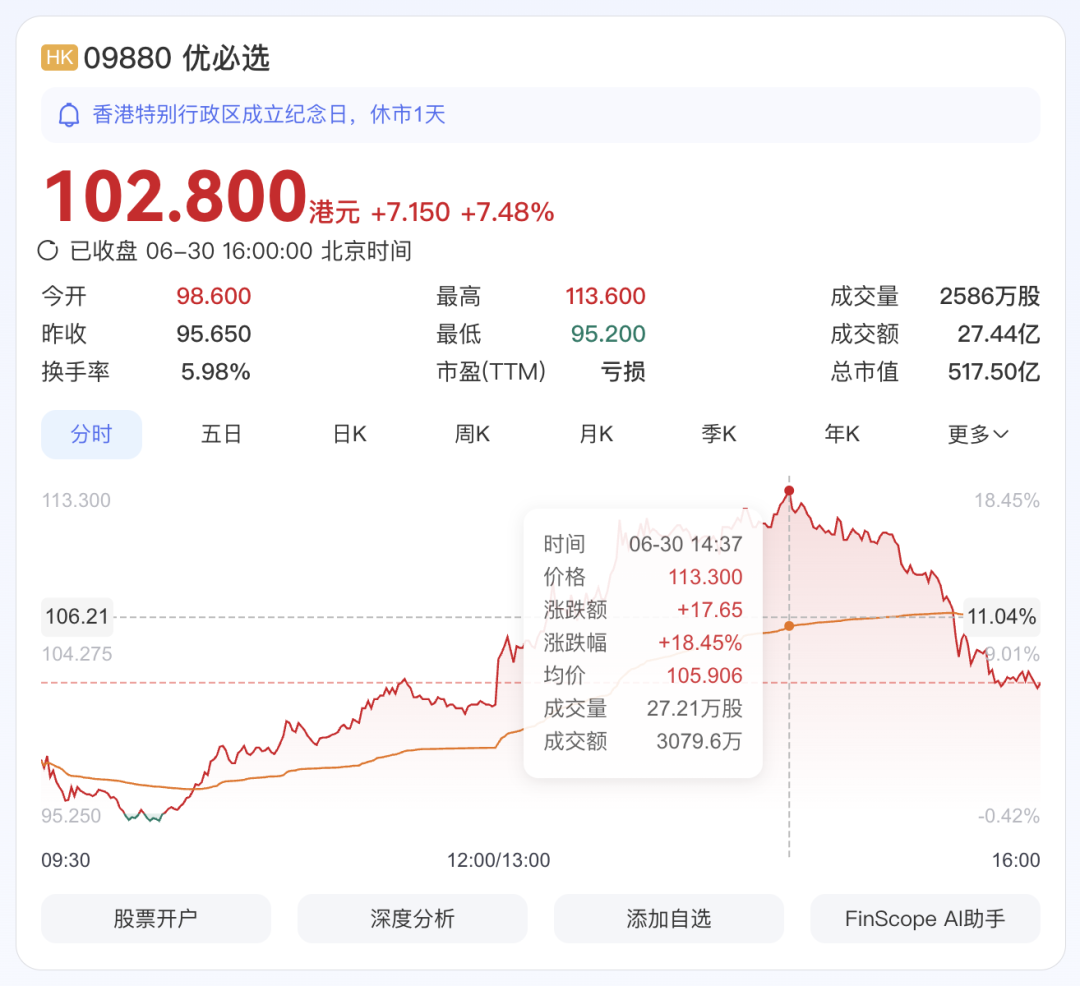Expand the 更多 chart period dropdown
The height and width of the screenshot is (986, 1080).
[978, 434]
